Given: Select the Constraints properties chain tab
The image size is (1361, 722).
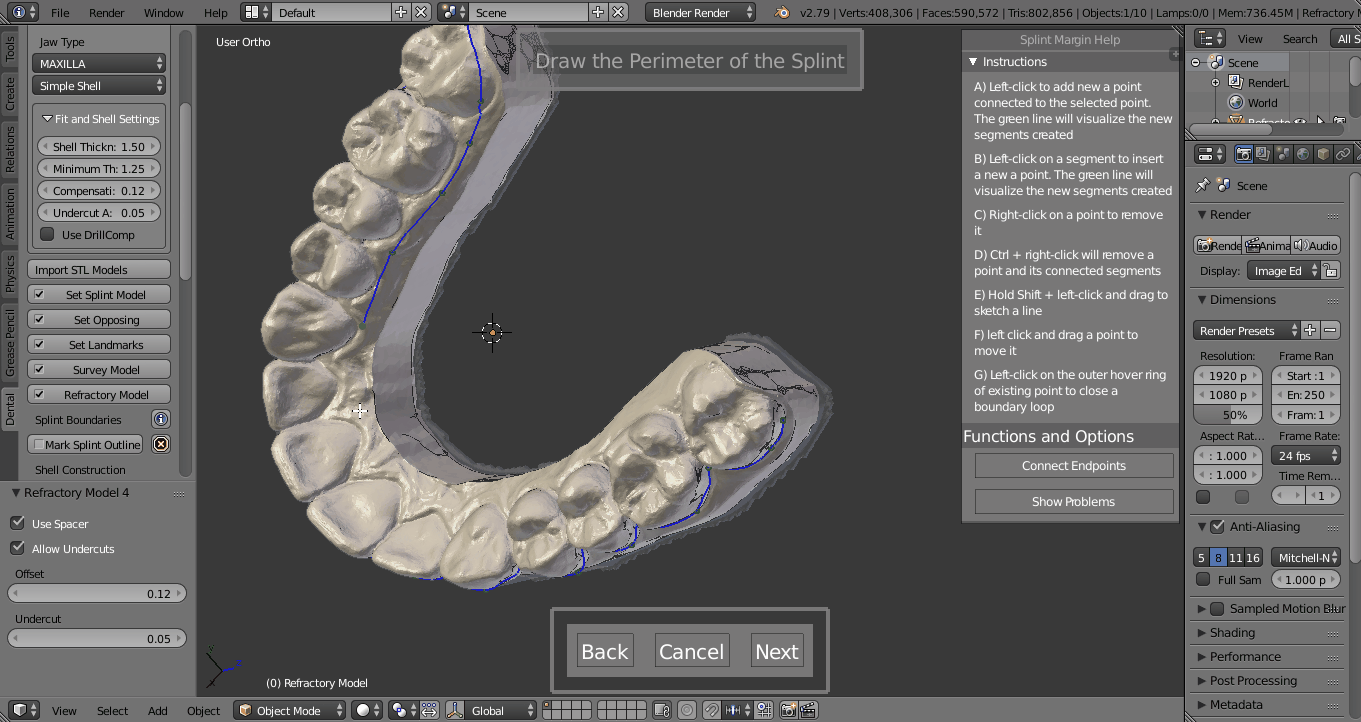Looking at the screenshot, I should point(1343,154).
